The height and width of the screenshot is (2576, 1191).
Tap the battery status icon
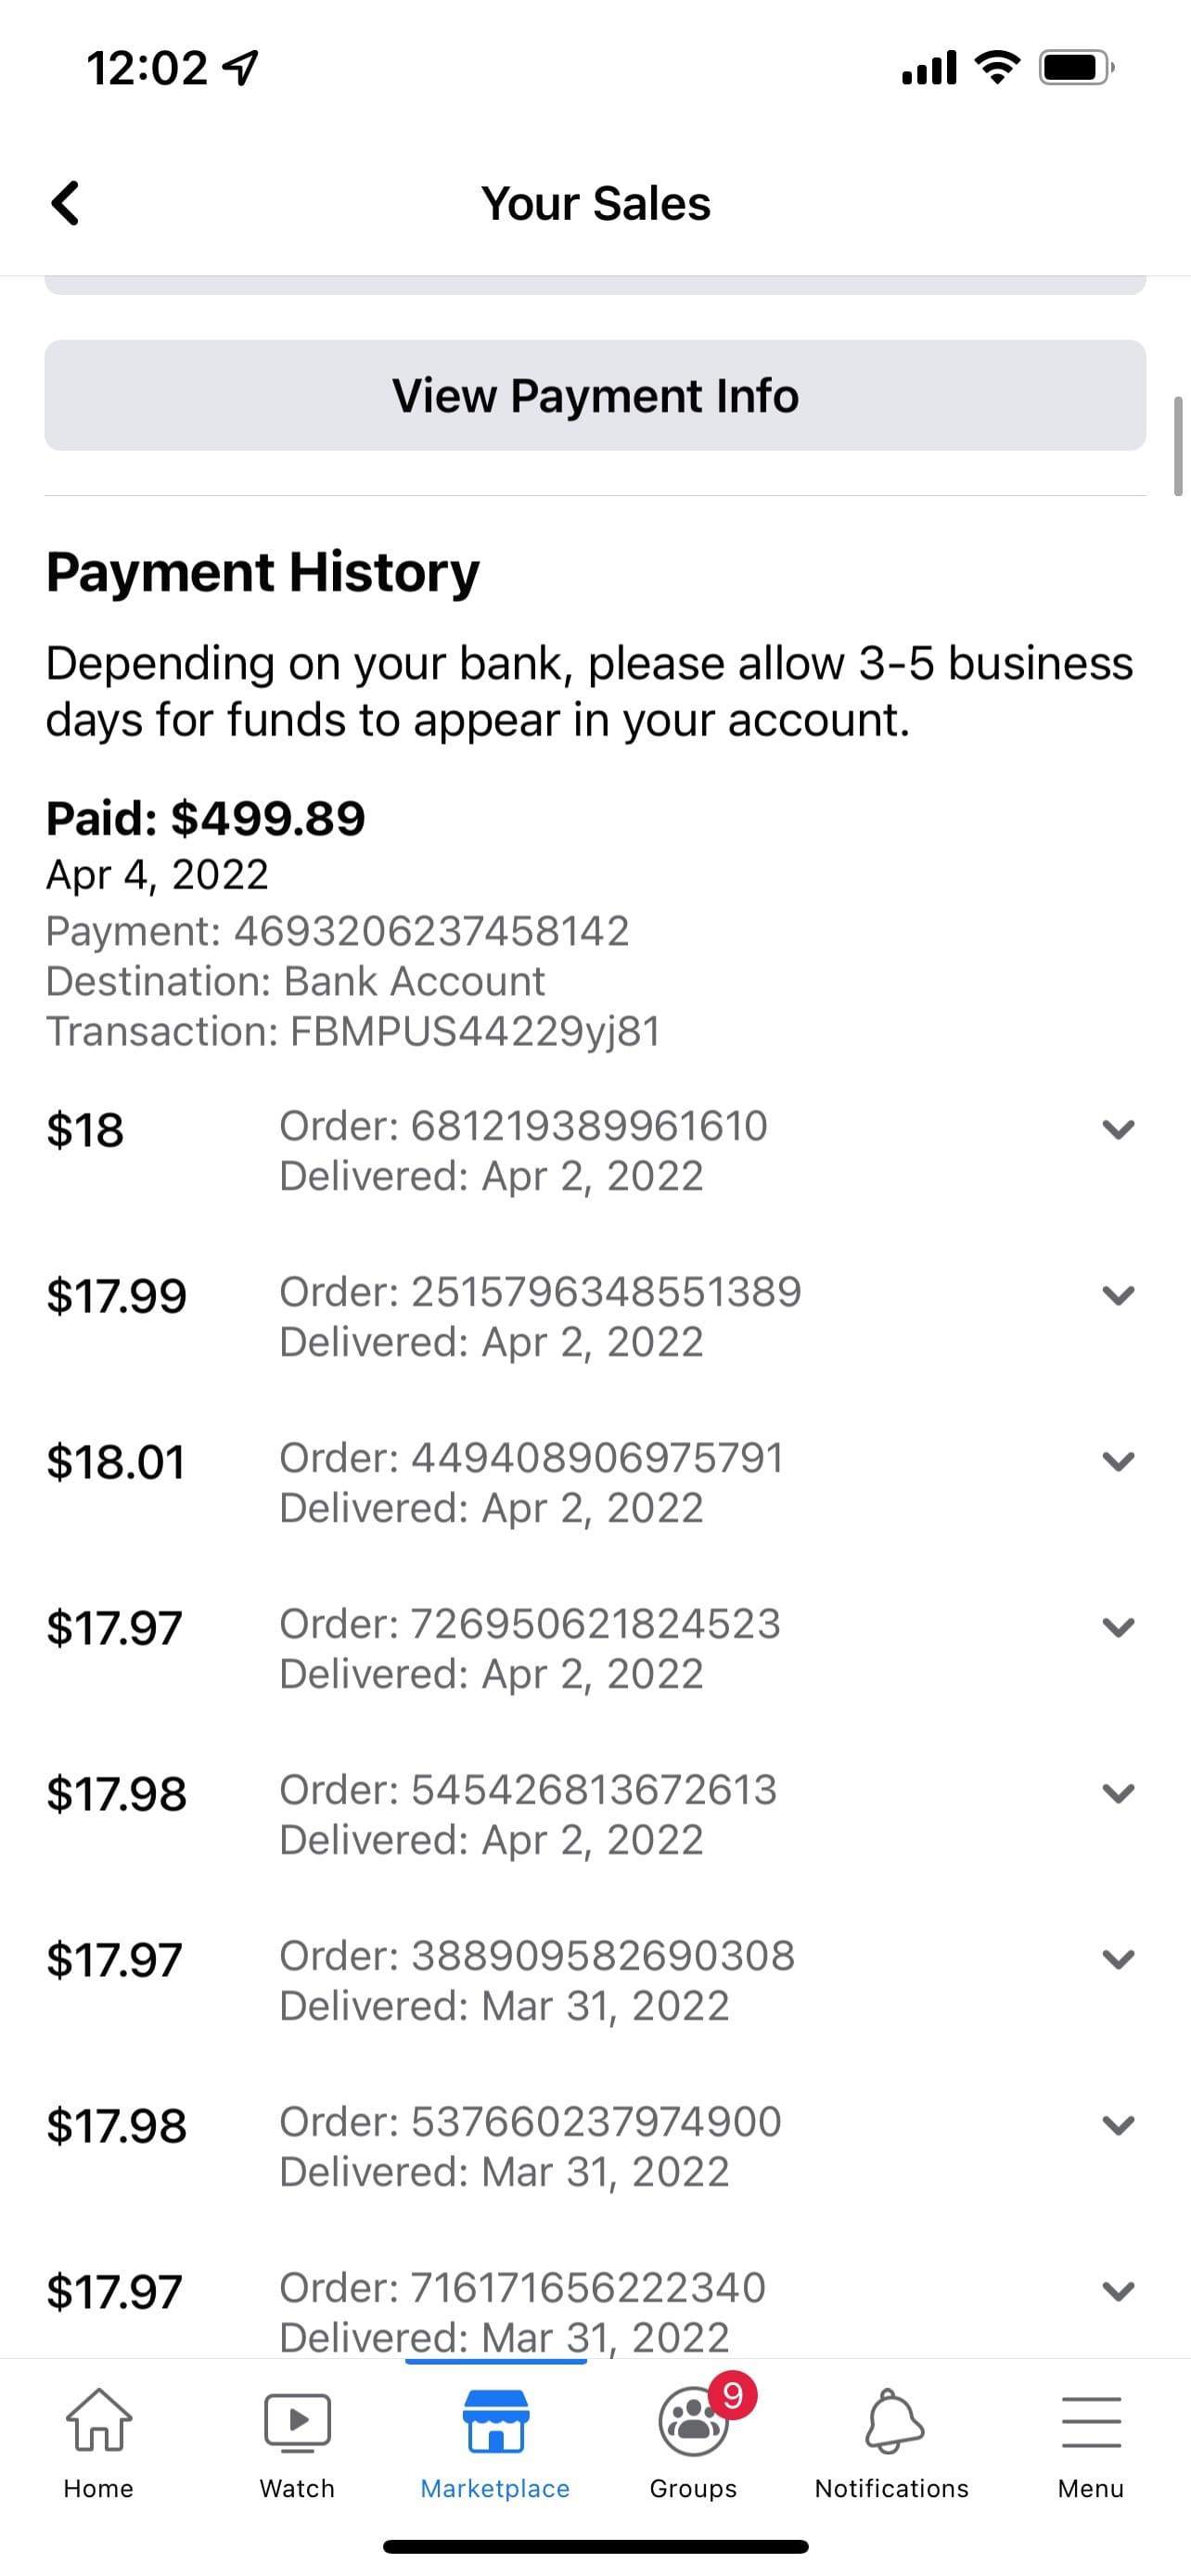(1076, 68)
